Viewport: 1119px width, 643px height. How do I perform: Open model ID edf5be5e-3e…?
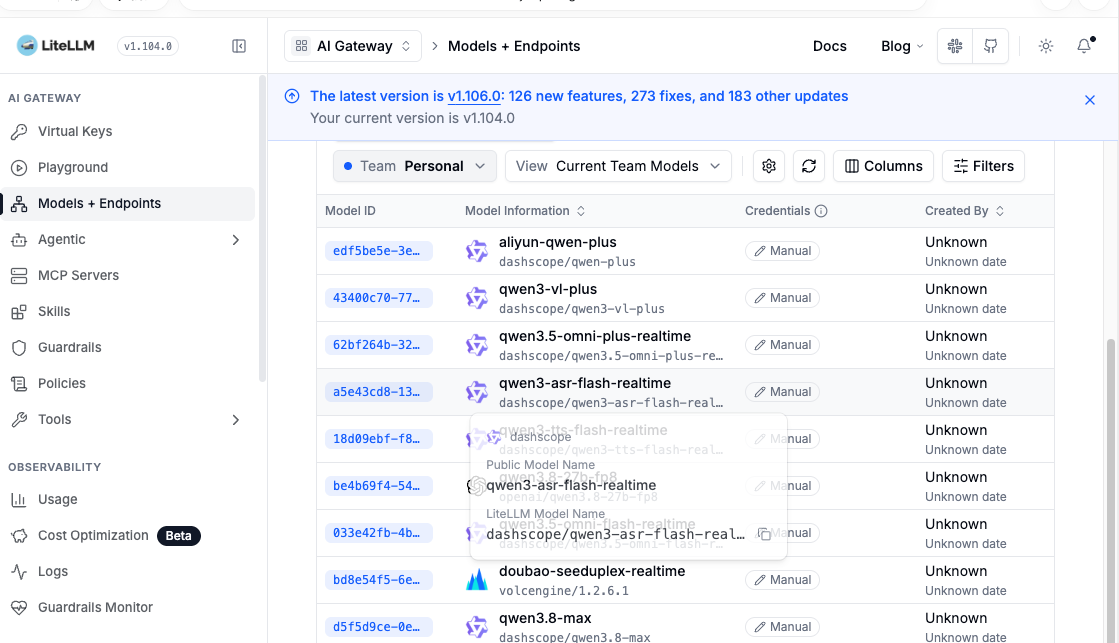[x=378, y=251]
